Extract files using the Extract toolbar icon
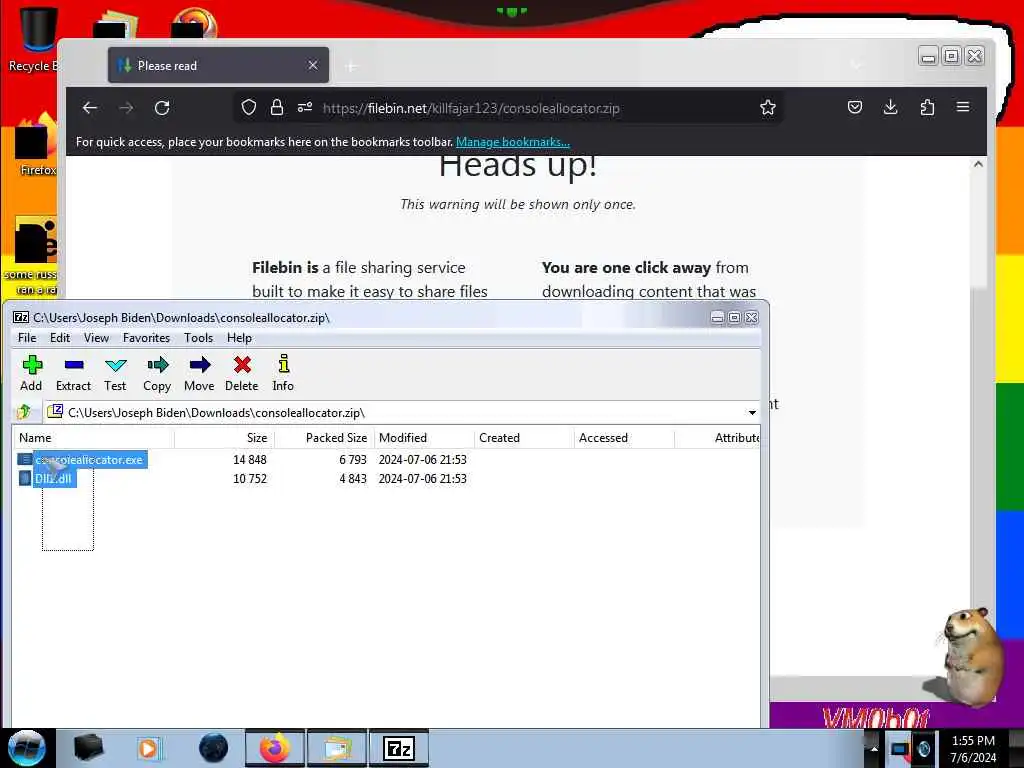This screenshot has height=768, width=1024. pyautogui.click(x=73, y=373)
